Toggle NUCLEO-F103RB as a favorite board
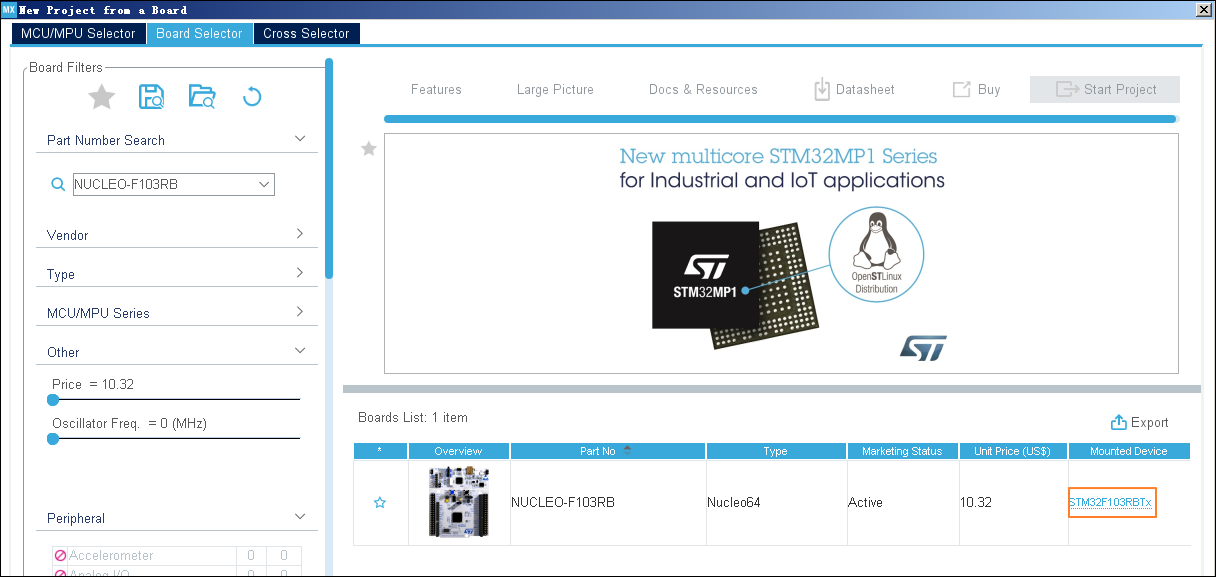 (x=380, y=503)
